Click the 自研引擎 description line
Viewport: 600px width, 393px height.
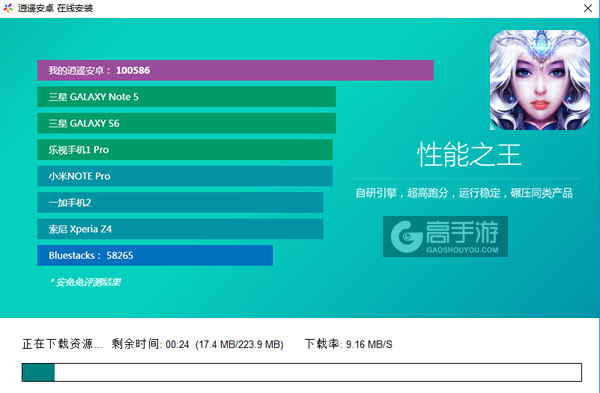(464, 193)
